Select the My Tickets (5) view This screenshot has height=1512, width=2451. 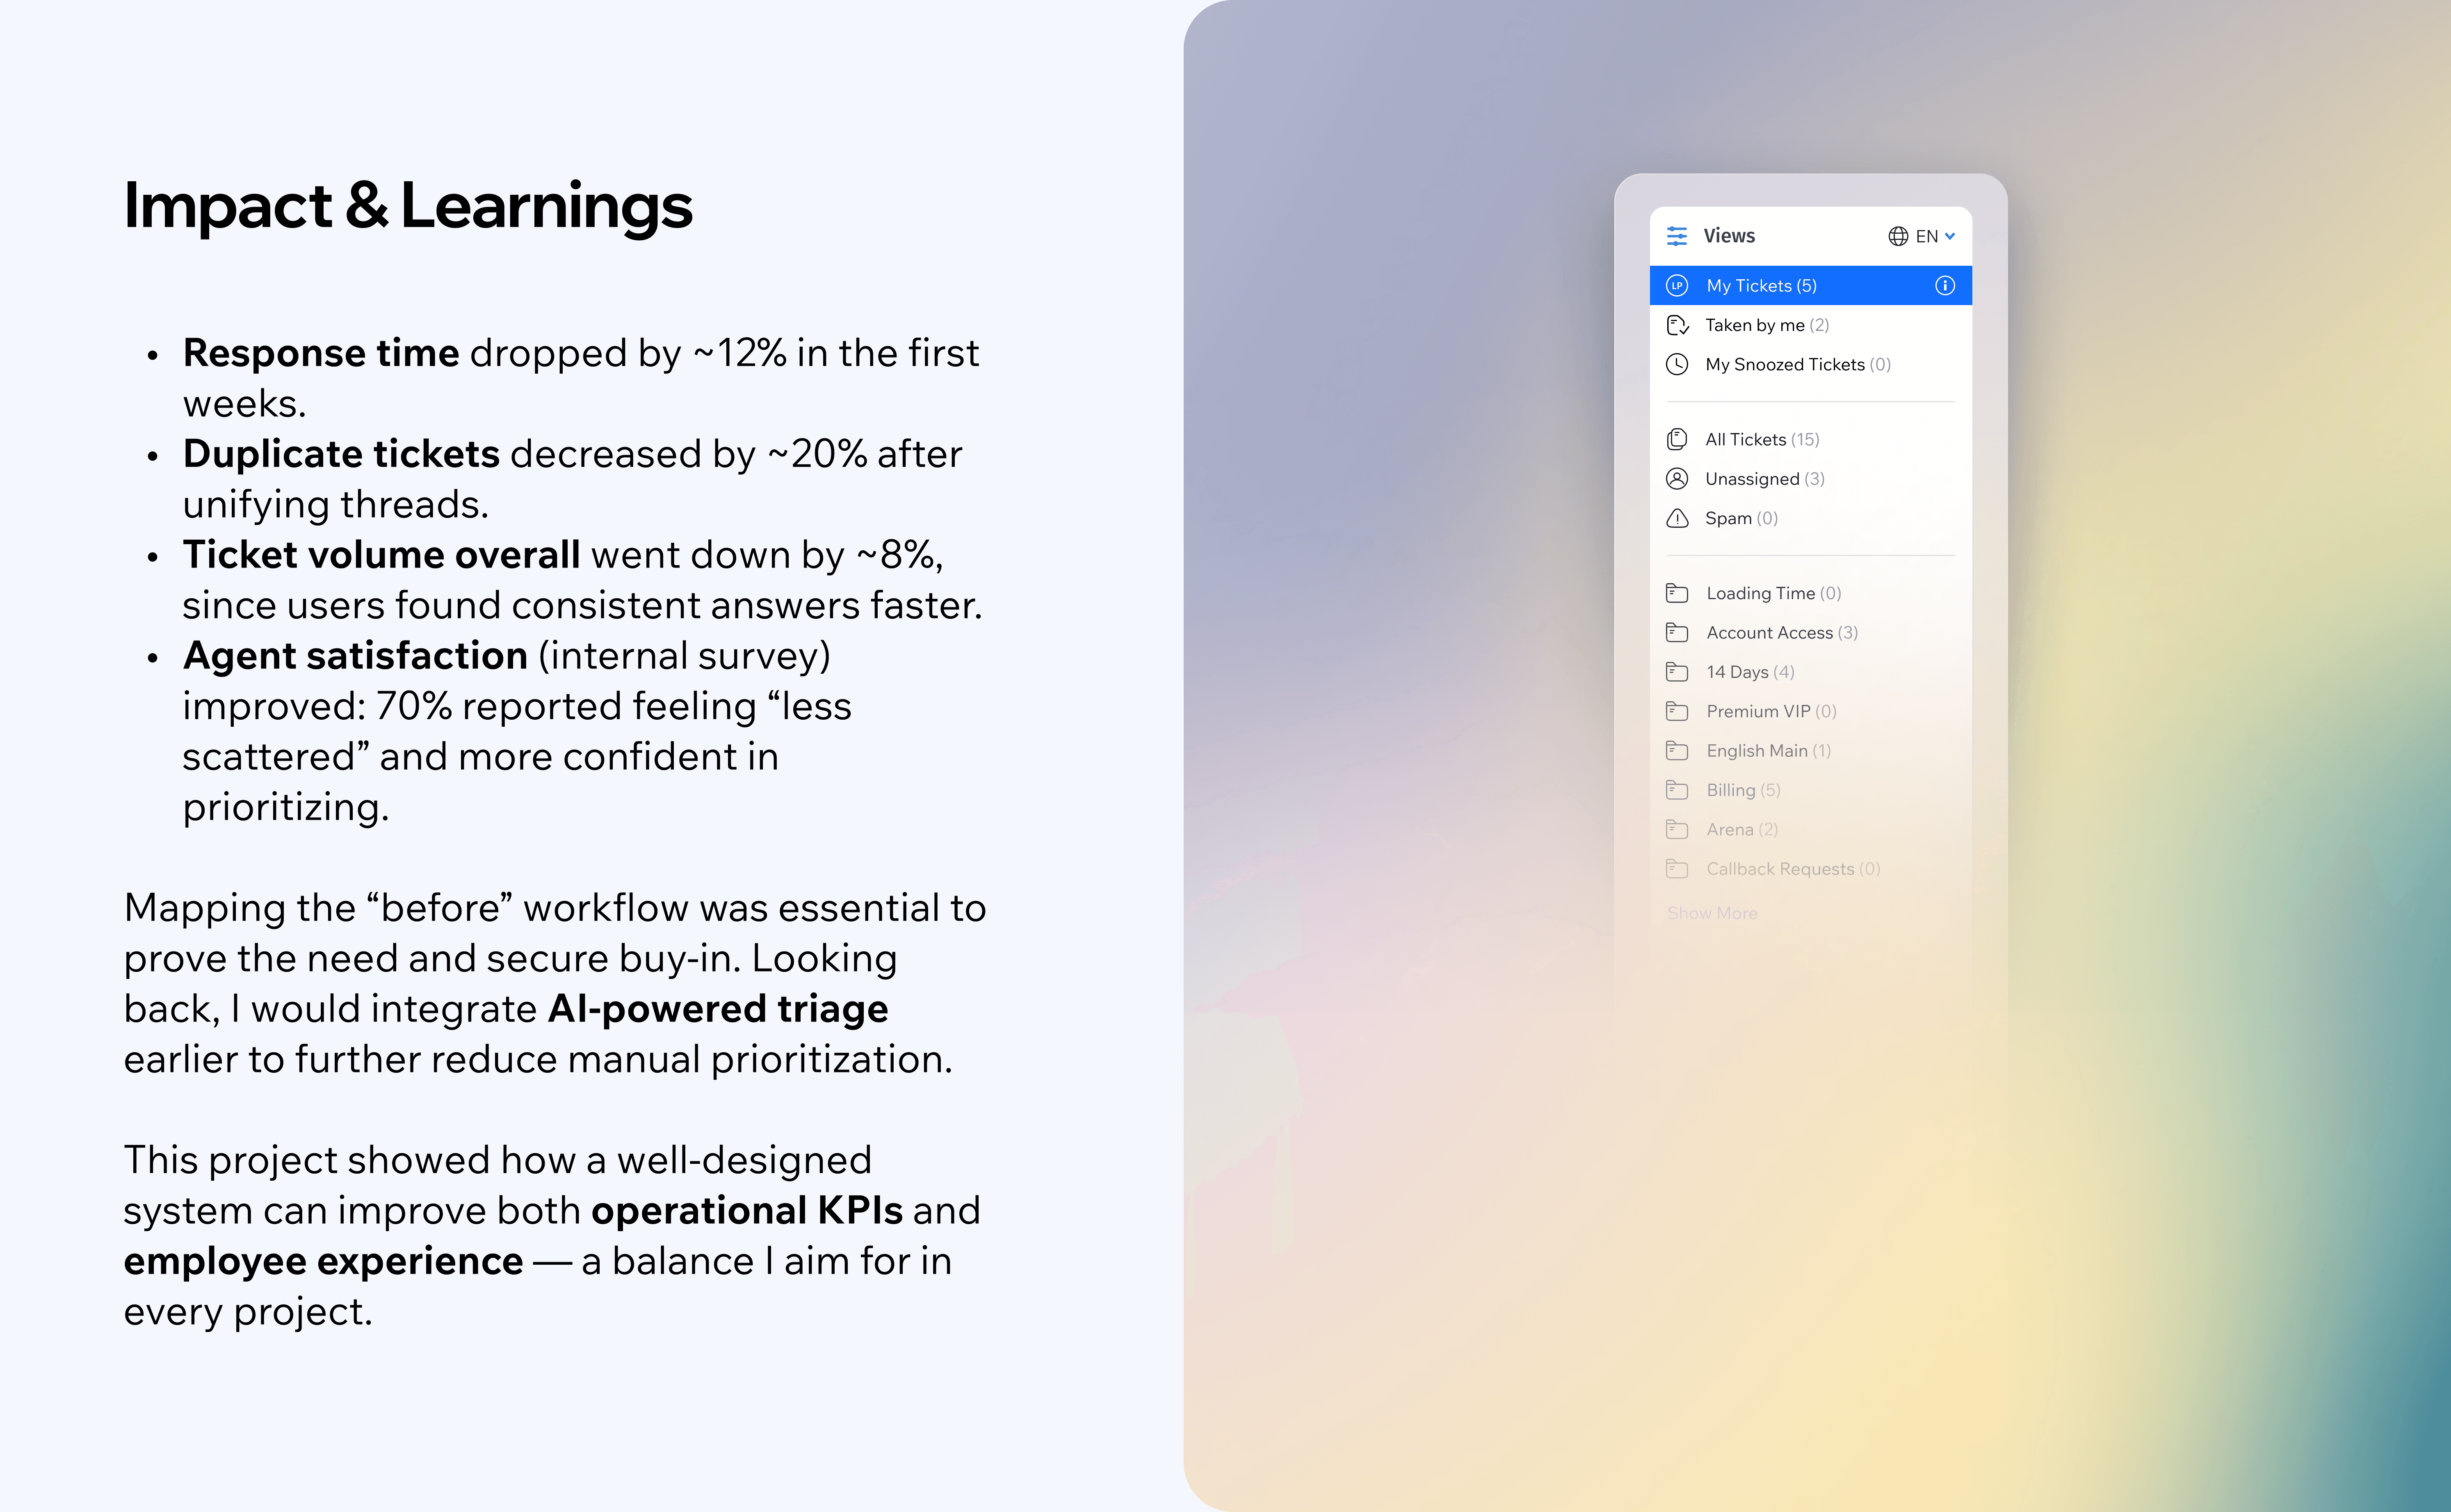point(1761,286)
